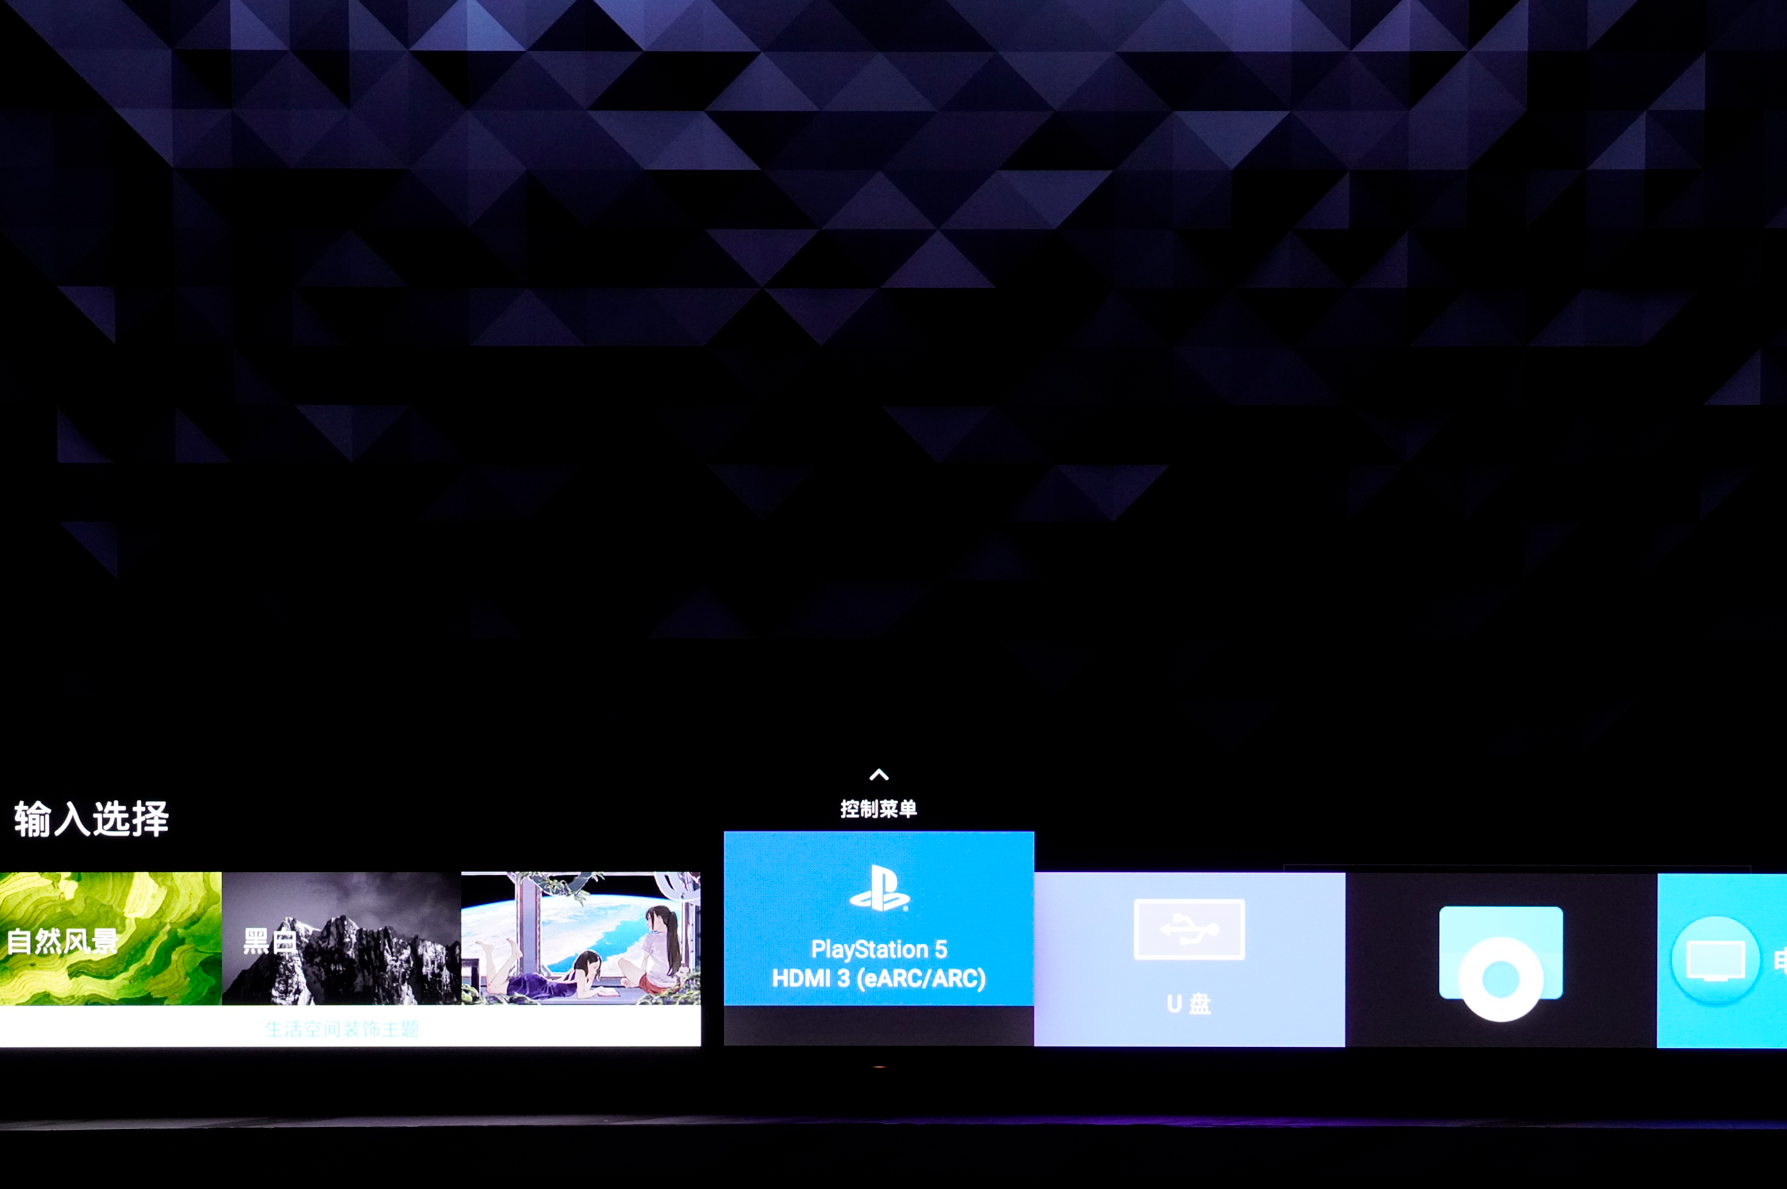Select the cyan tile with TV screen icon

point(1722,960)
